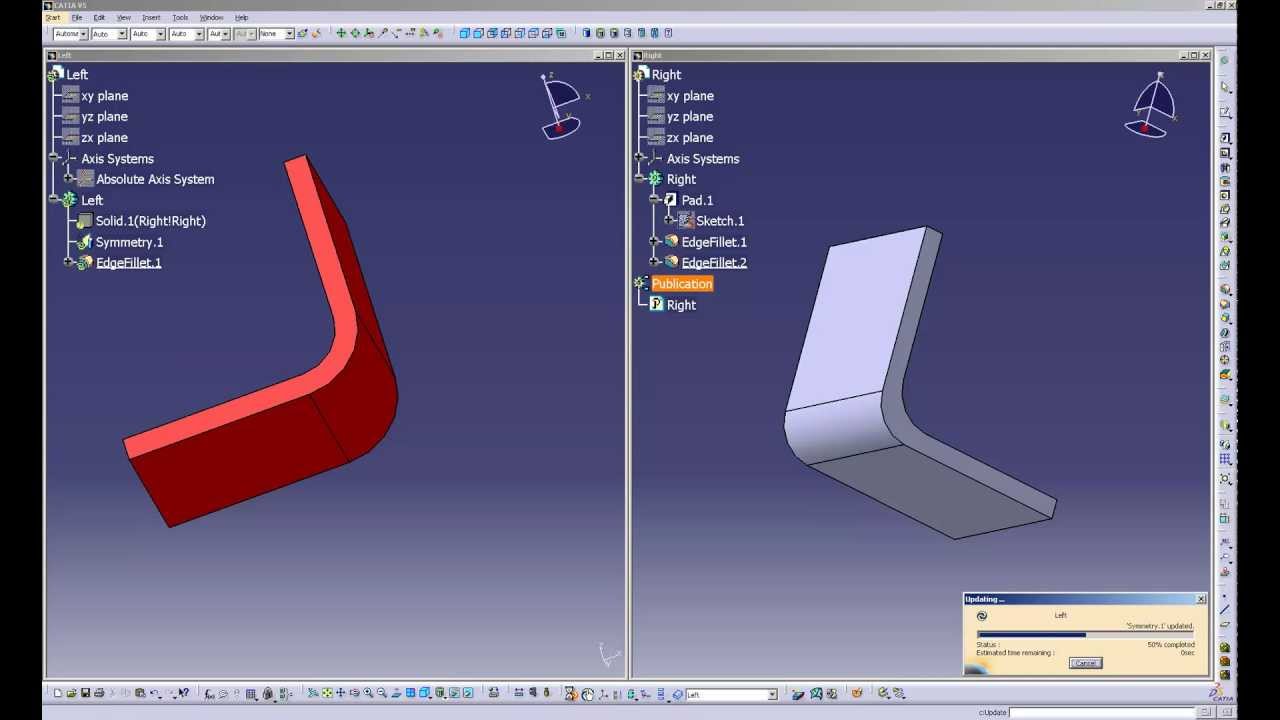Toggle expander of EdgeFillet.2 node
1280x720 pixels.
click(x=654, y=262)
